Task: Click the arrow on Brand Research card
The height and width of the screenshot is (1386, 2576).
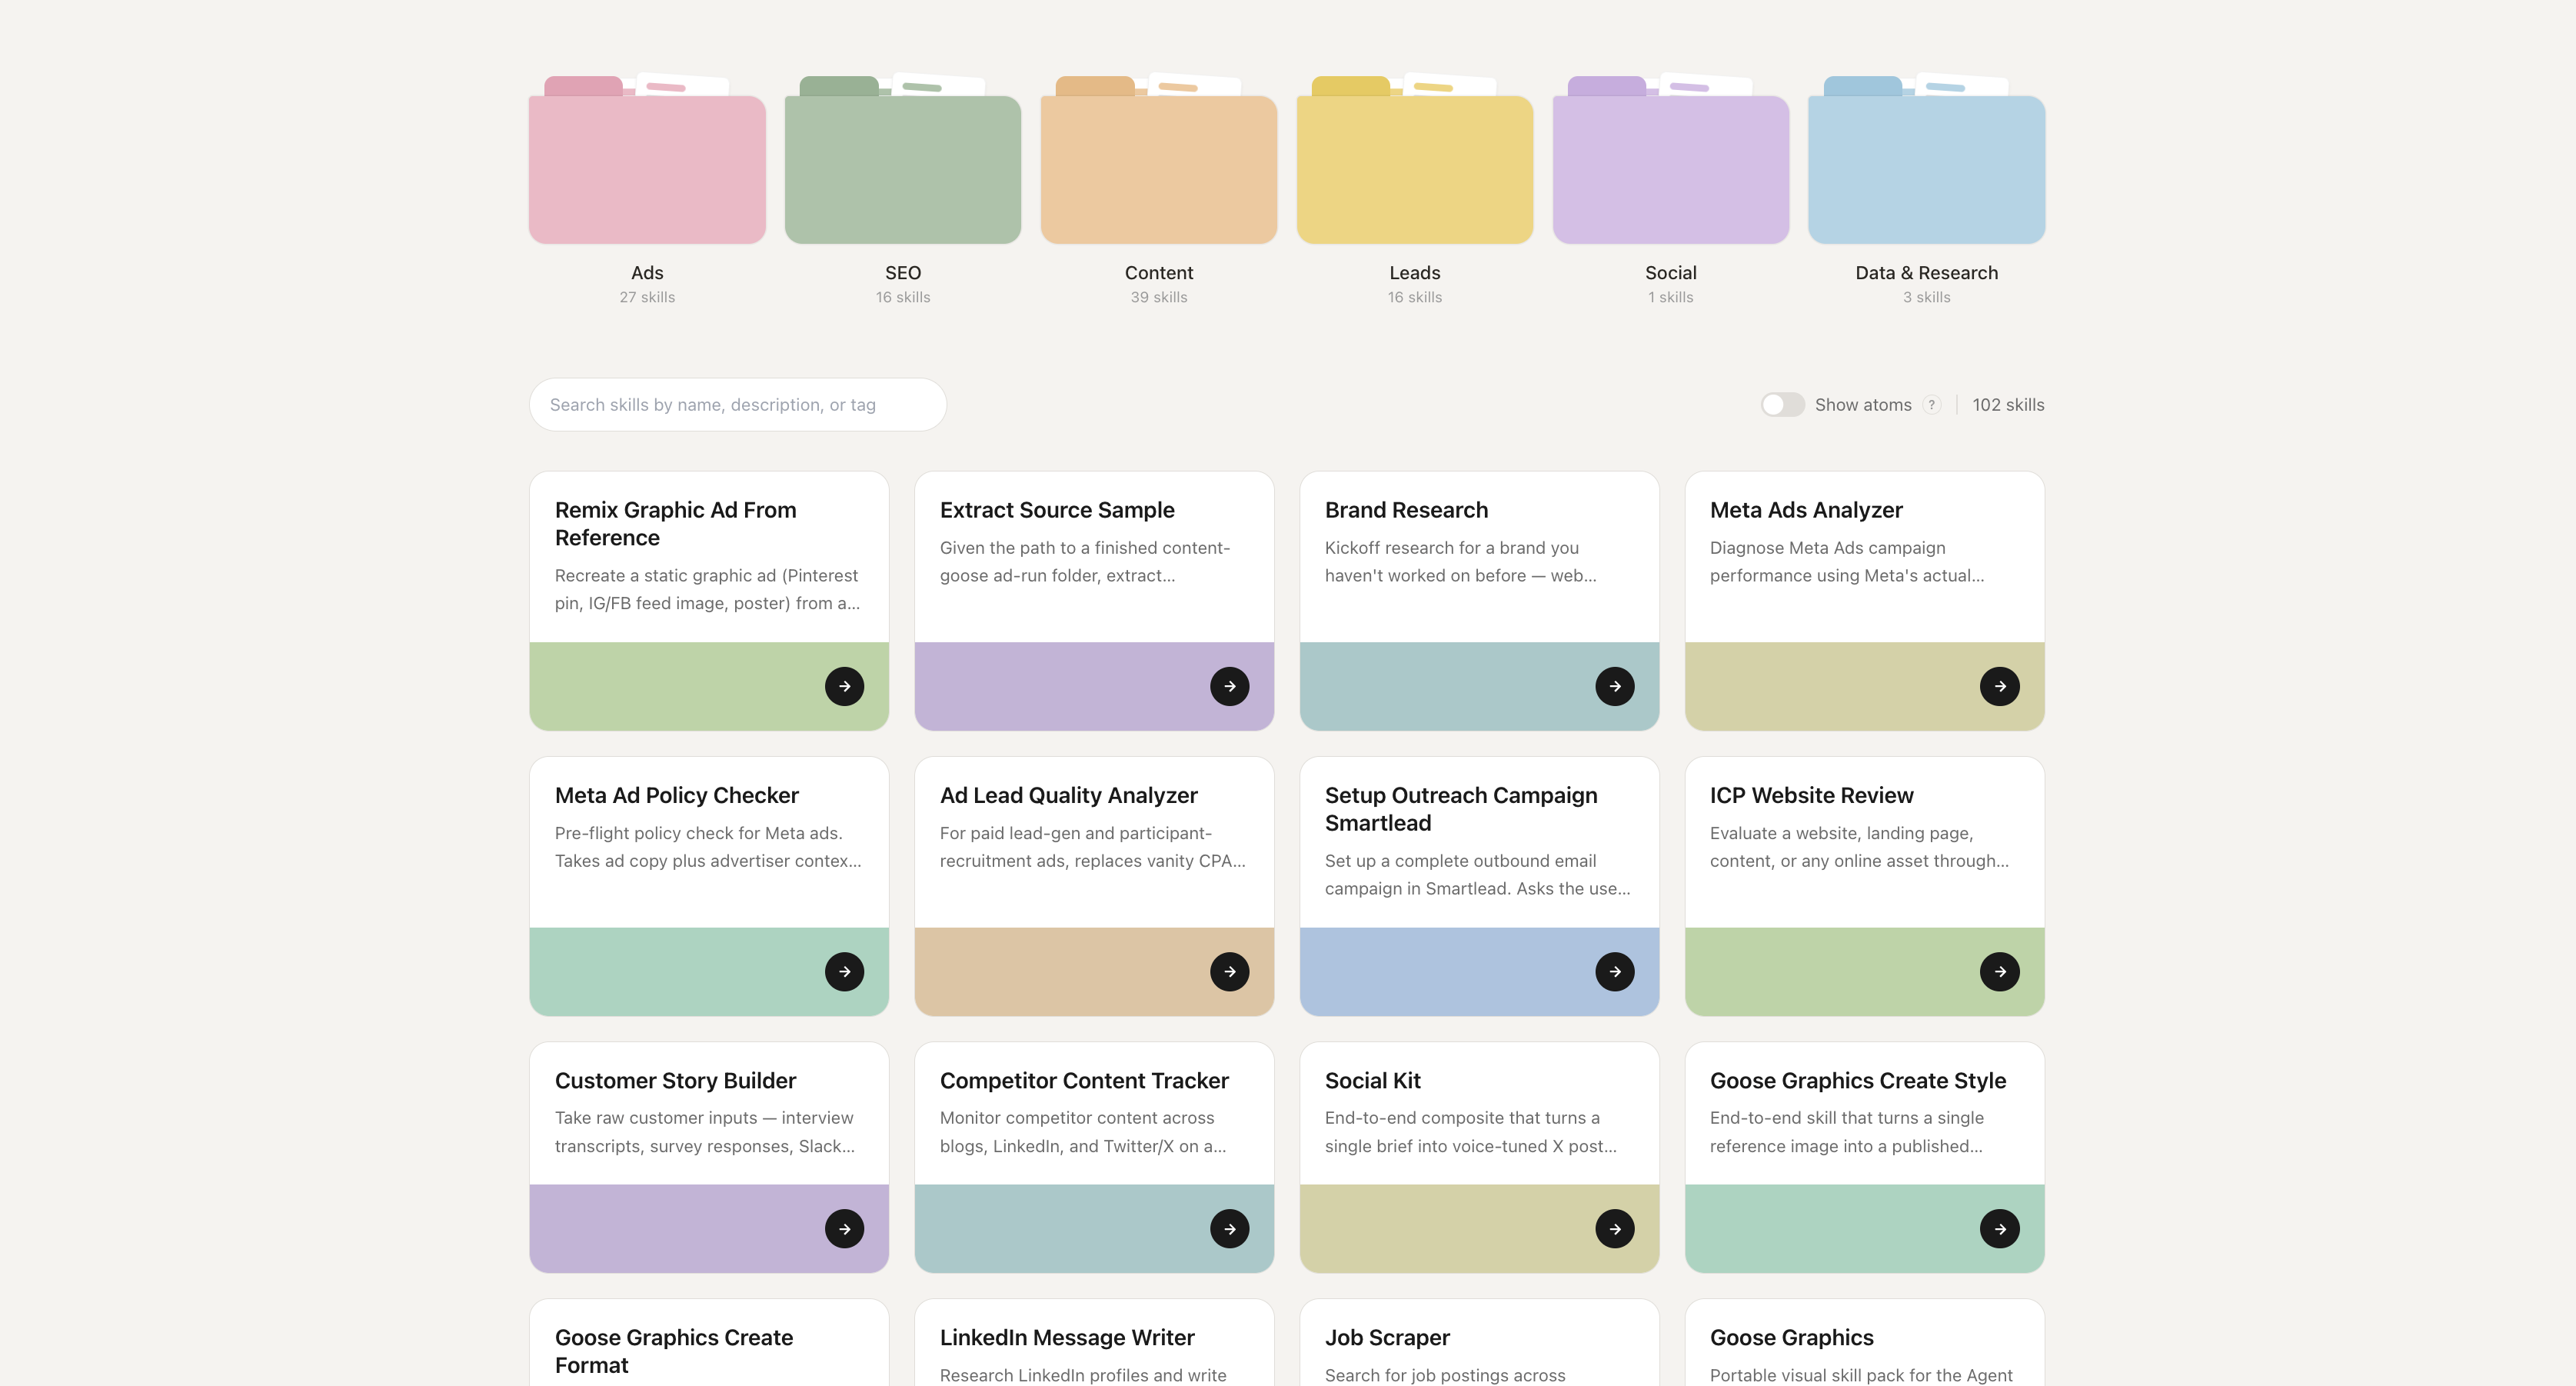Action: [x=1615, y=686]
